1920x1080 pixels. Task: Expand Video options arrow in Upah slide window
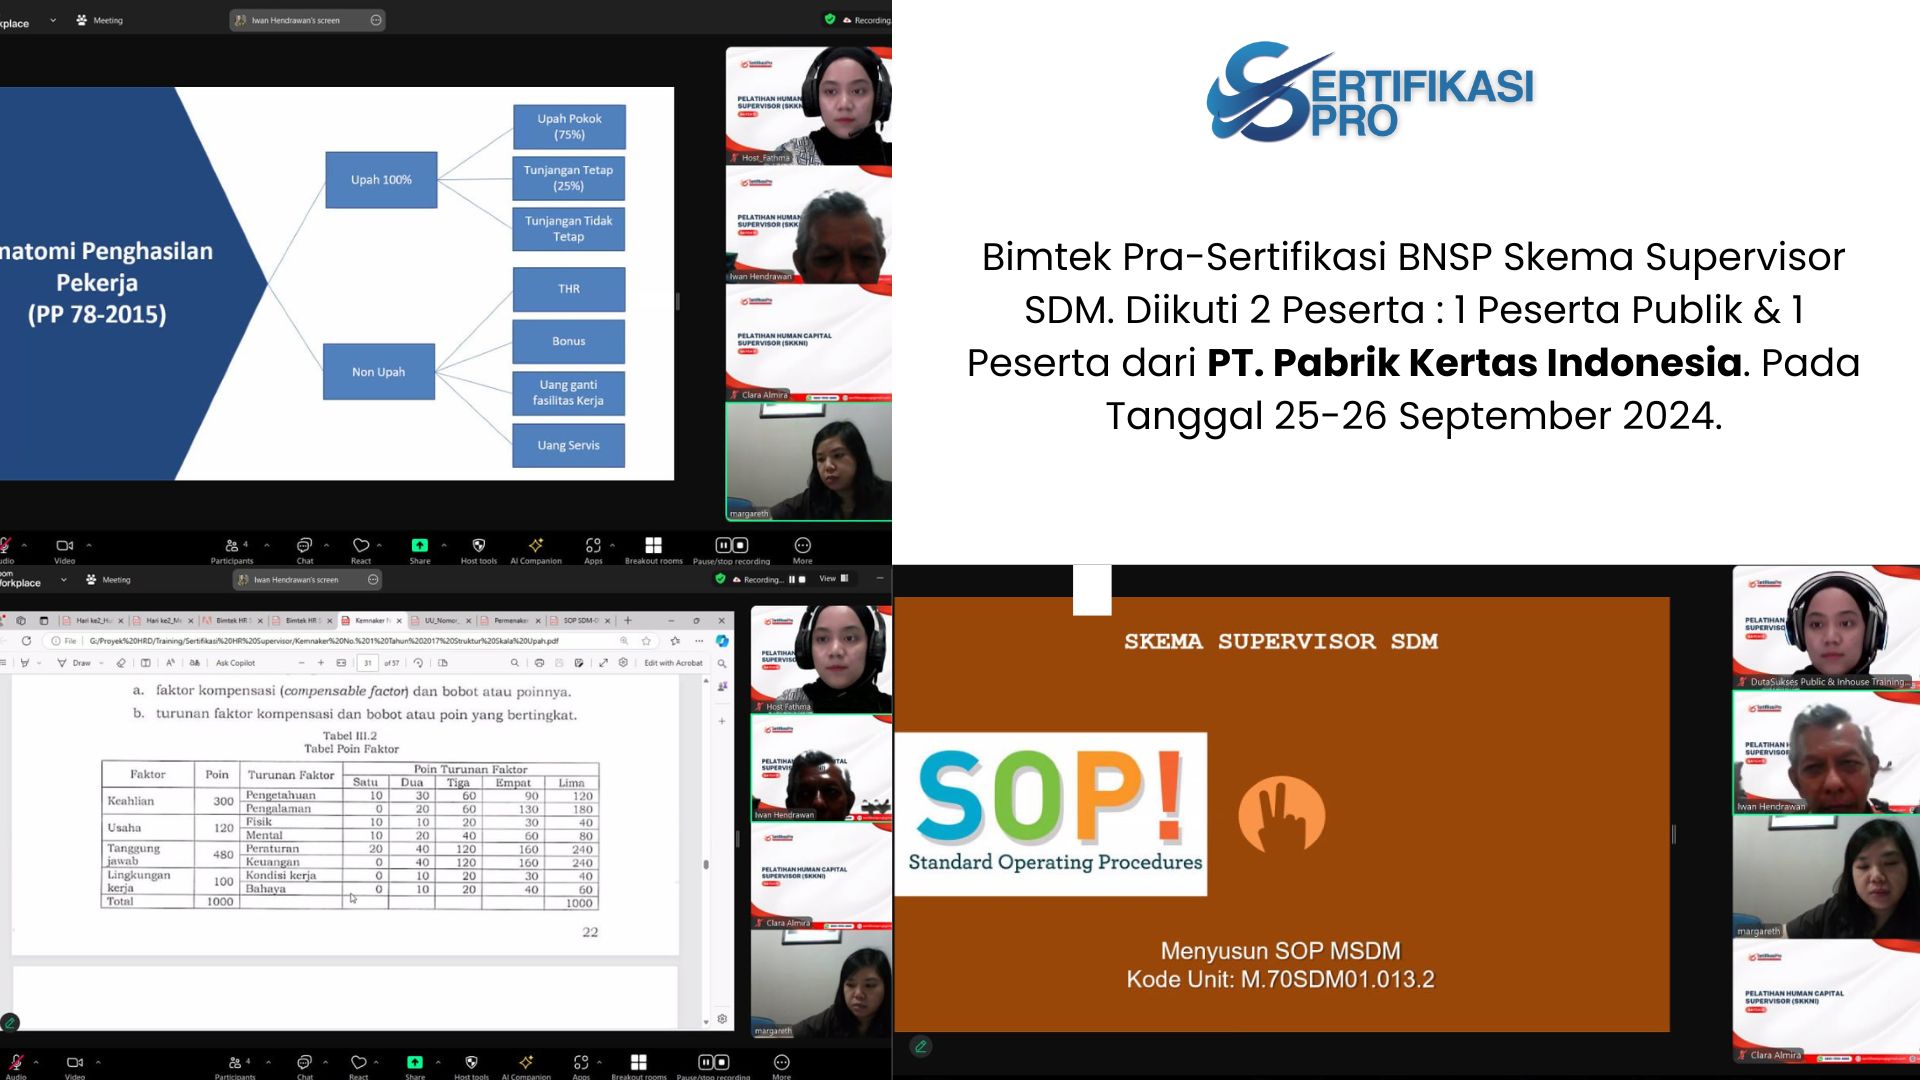[89, 545]
